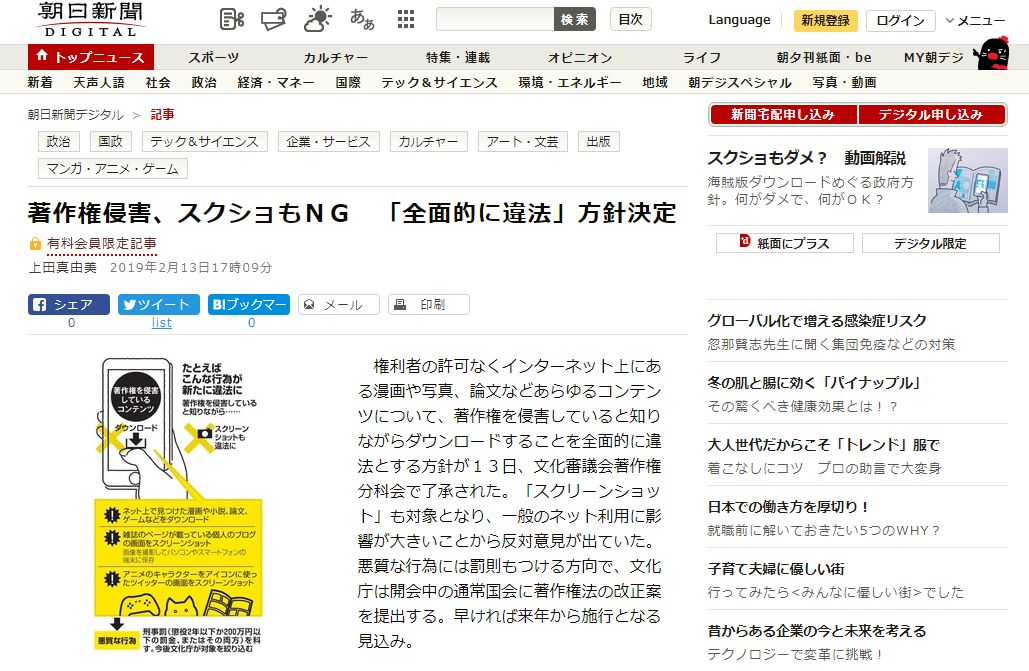Open 環境・エネルギー in the sub navigation
This screenshot has width=1029, height=671.
[x=570, y=82]
